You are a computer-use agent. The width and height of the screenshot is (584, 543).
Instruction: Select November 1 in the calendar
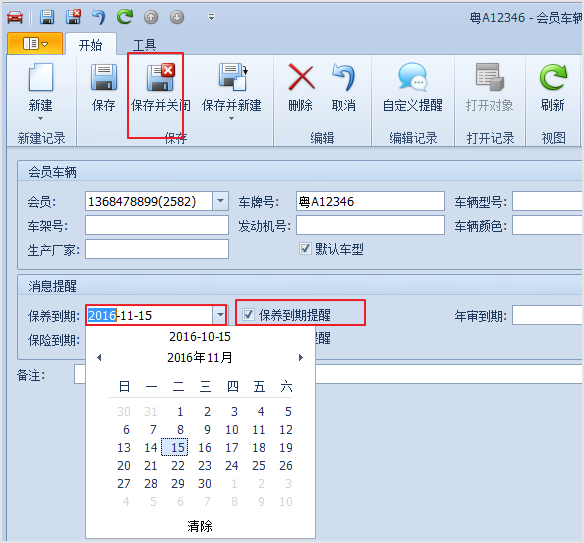(180, 412)
